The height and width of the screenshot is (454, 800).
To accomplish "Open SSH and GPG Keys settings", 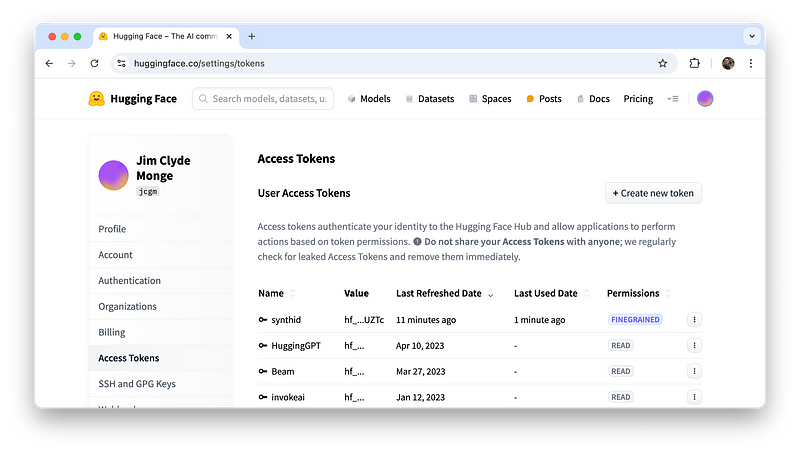I will pyautogui.click(x=160, y=384).
